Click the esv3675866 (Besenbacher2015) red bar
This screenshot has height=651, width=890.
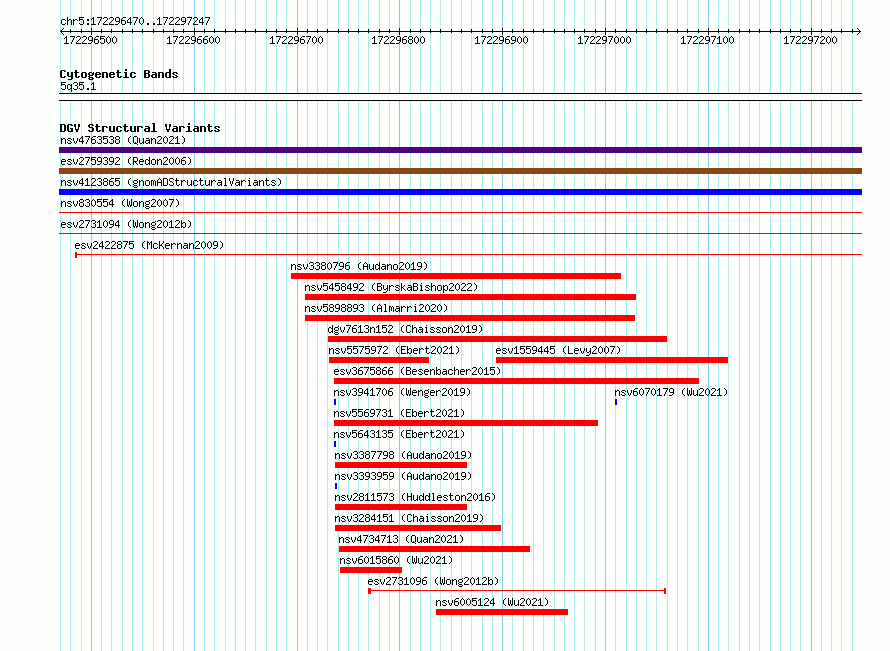click(516, 381)
